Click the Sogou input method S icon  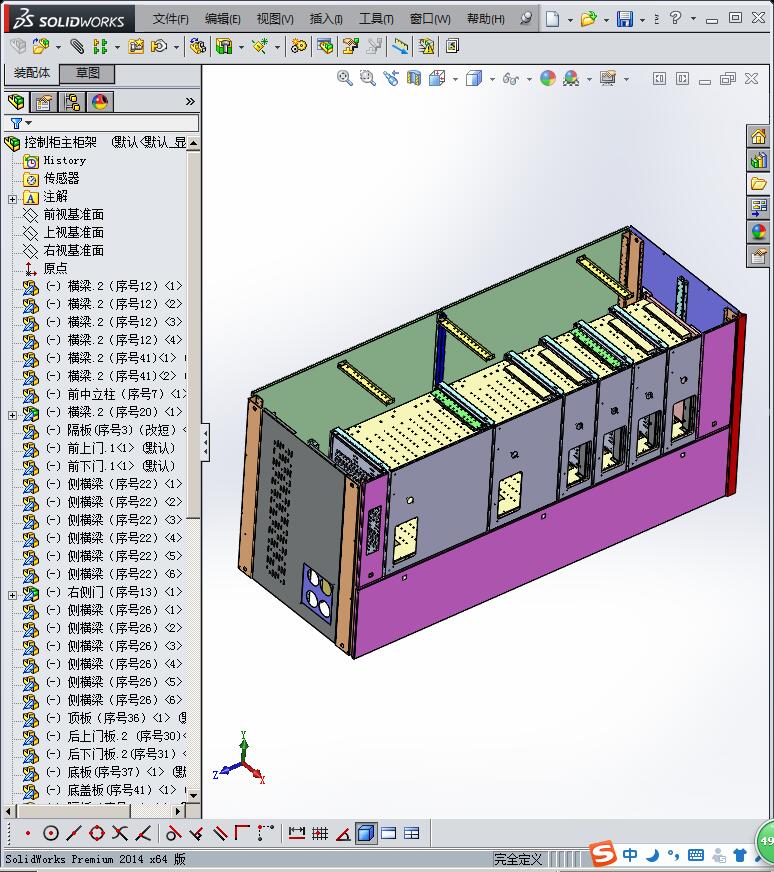pos(603,853)
